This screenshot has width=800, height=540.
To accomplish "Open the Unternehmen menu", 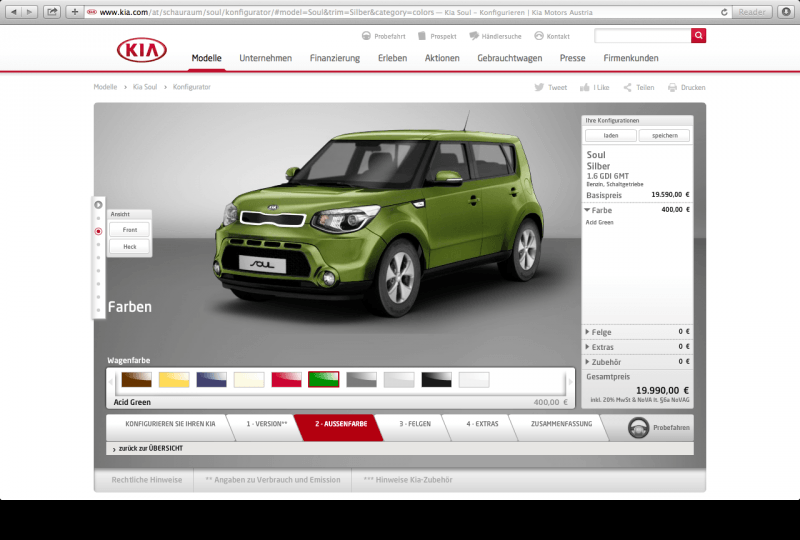I will pos(265,58).
